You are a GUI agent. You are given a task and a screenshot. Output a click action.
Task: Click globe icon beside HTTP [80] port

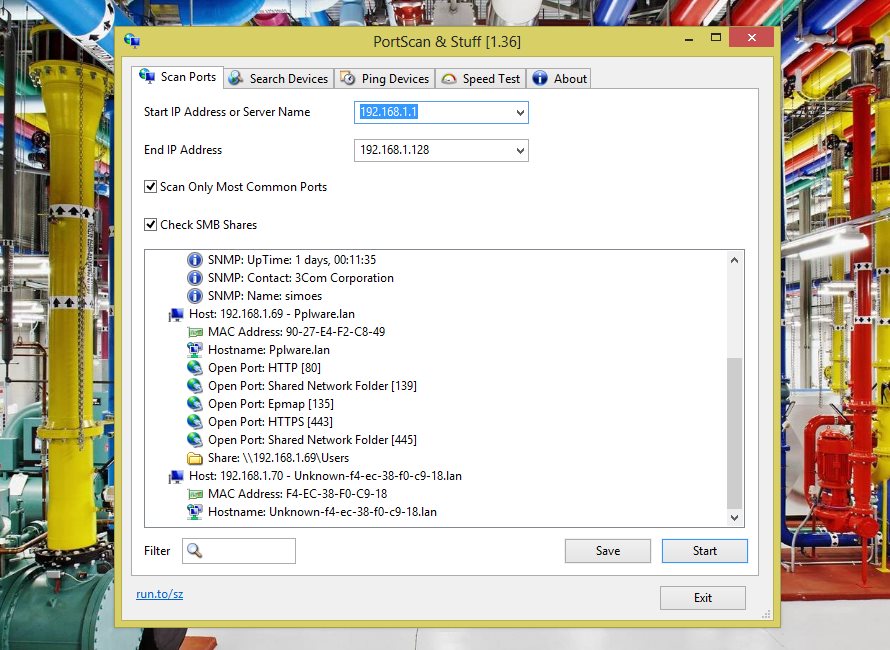195,368
